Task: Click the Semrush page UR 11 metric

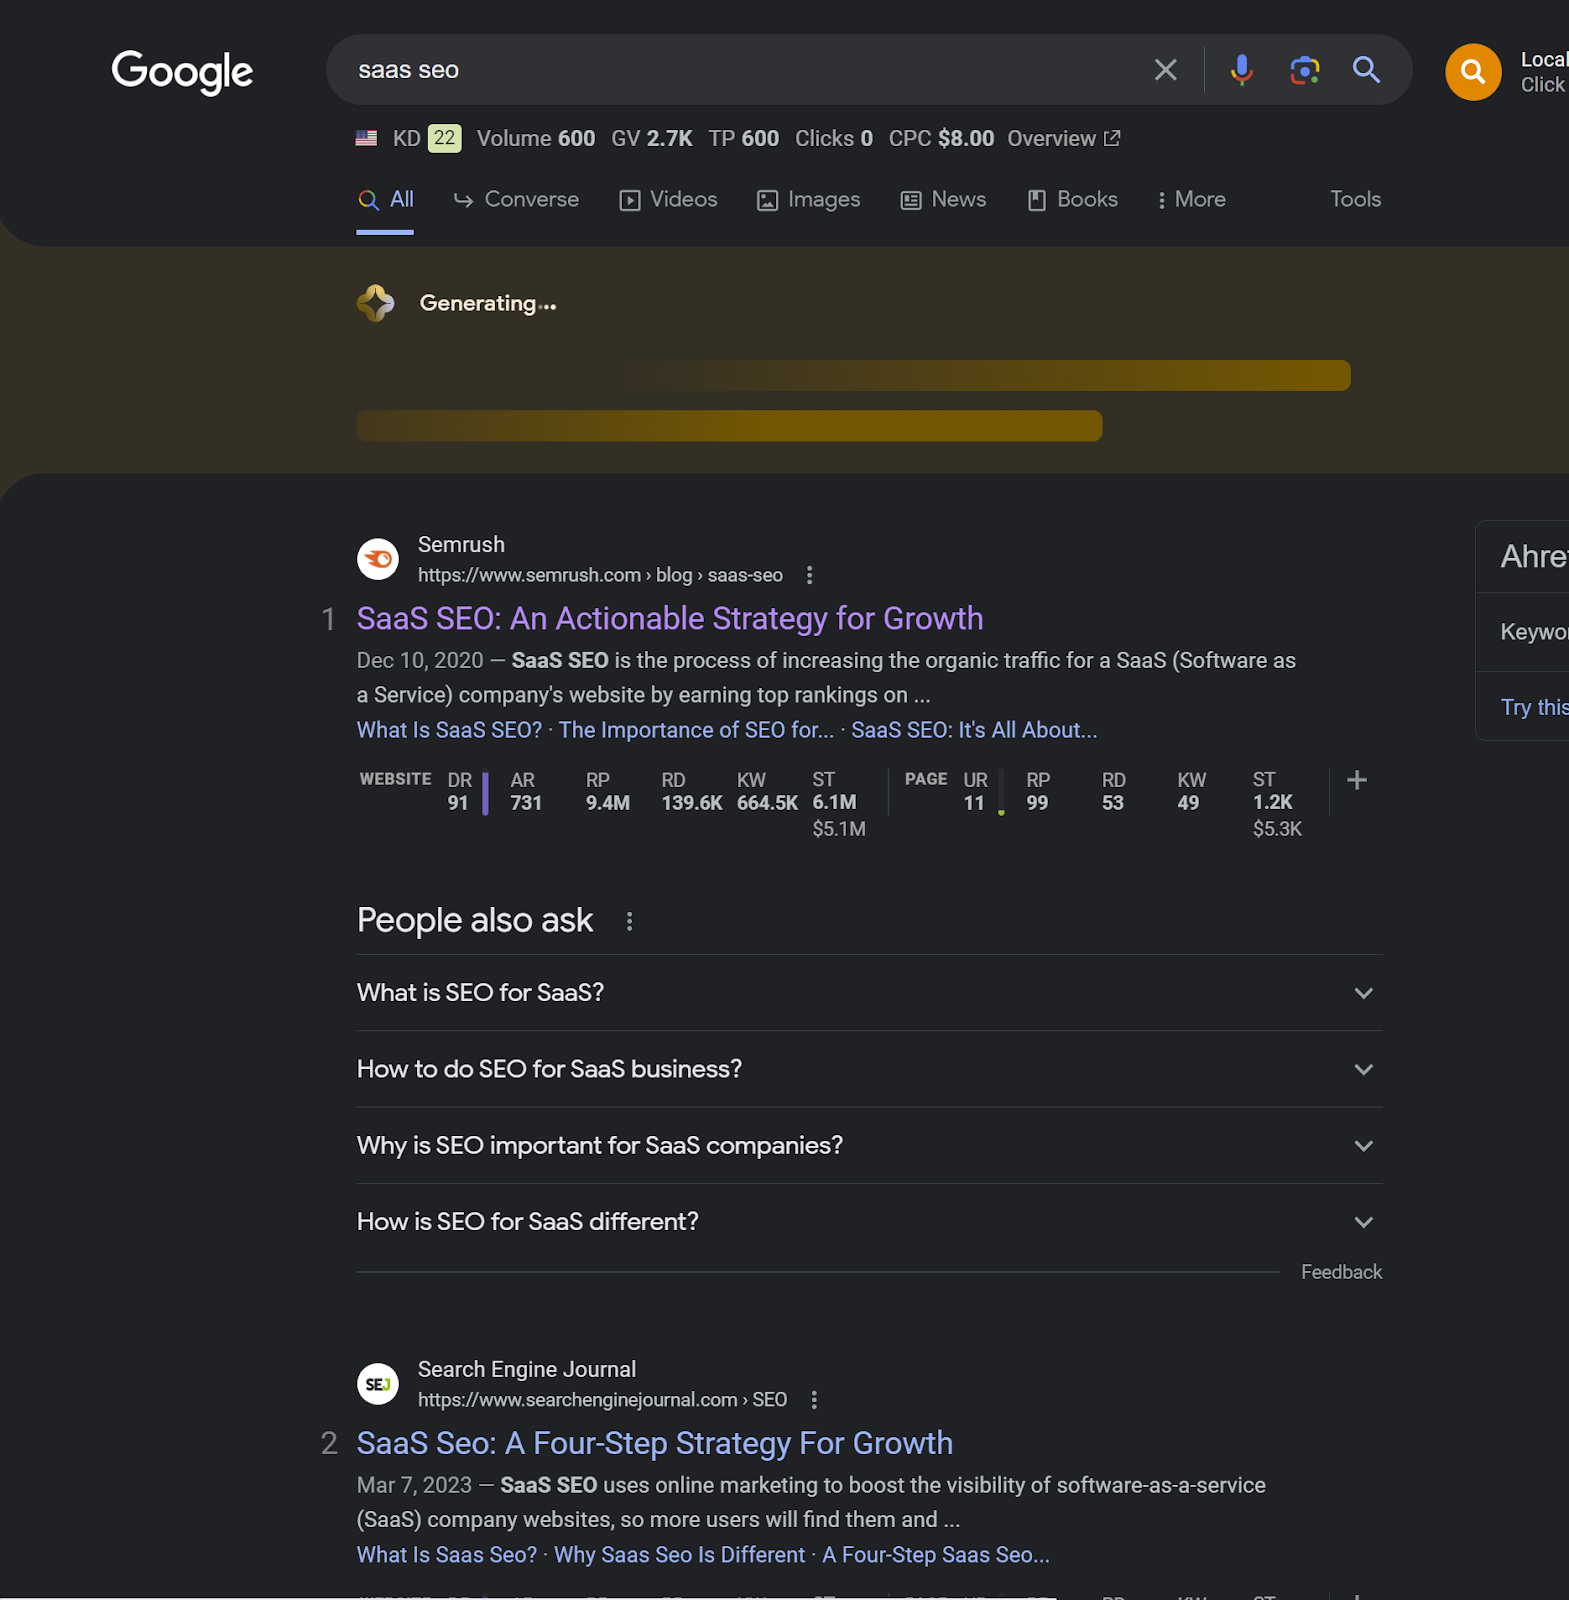Action: click(975, 791)
